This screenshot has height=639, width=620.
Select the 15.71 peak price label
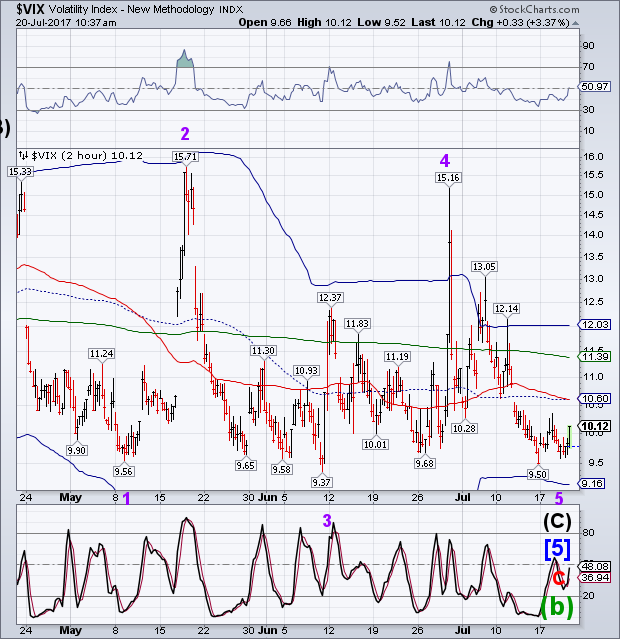185,157
